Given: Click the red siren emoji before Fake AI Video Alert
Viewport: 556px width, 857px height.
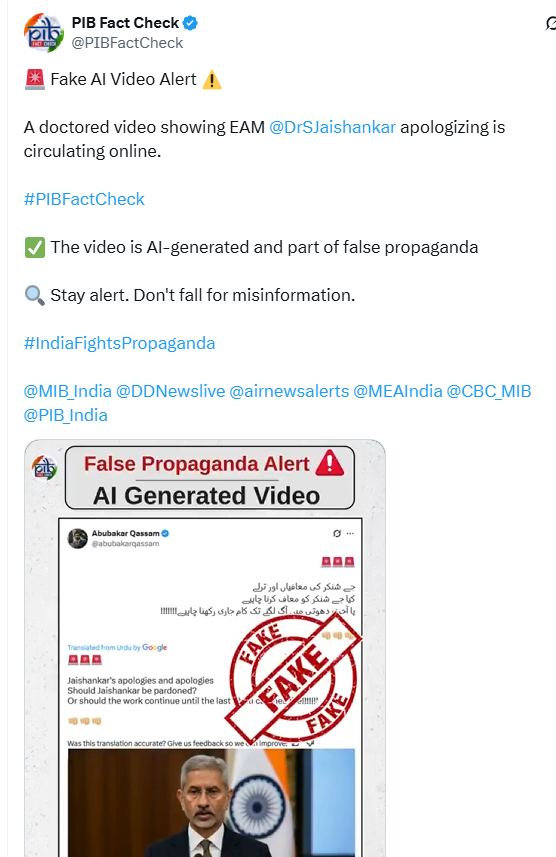Looking at the screenshot, I should pos(34,80).
